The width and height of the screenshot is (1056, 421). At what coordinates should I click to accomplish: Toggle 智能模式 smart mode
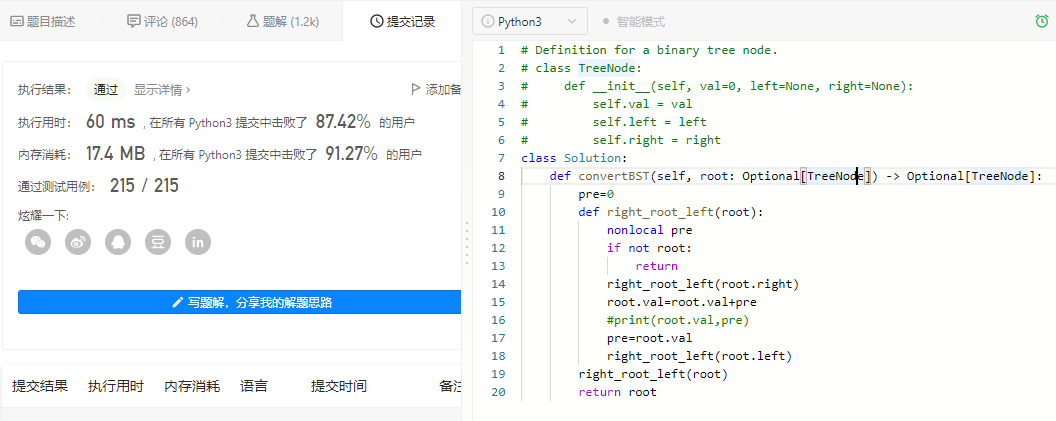pos(634,21)
